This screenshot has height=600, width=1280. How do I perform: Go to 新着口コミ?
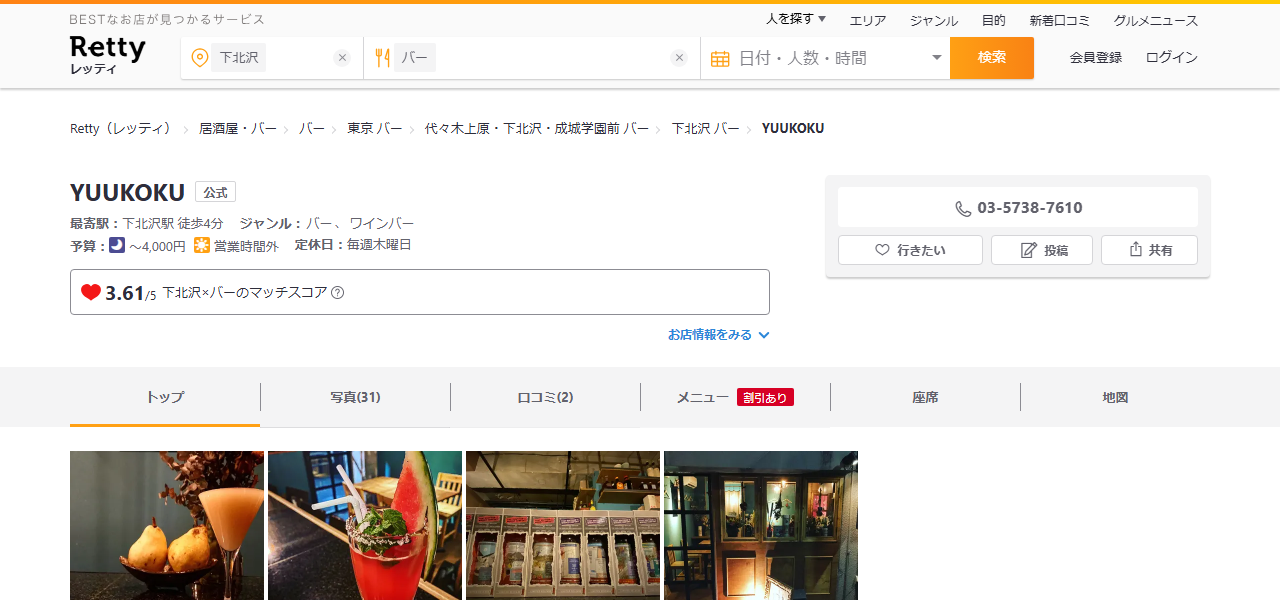click(1060, 20)
